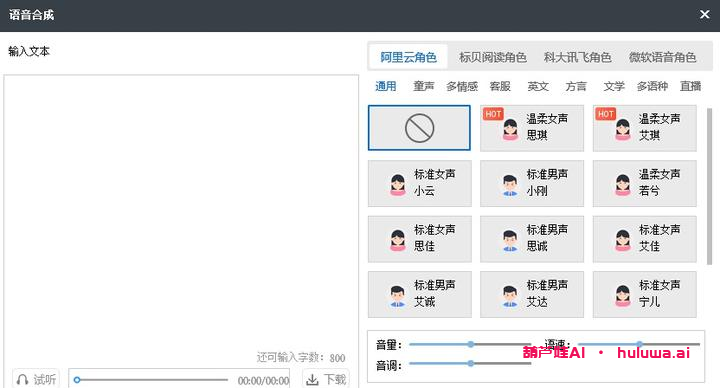Open the 科大讯飞角色 tab

pyautogui.click(x=577, y=57)
